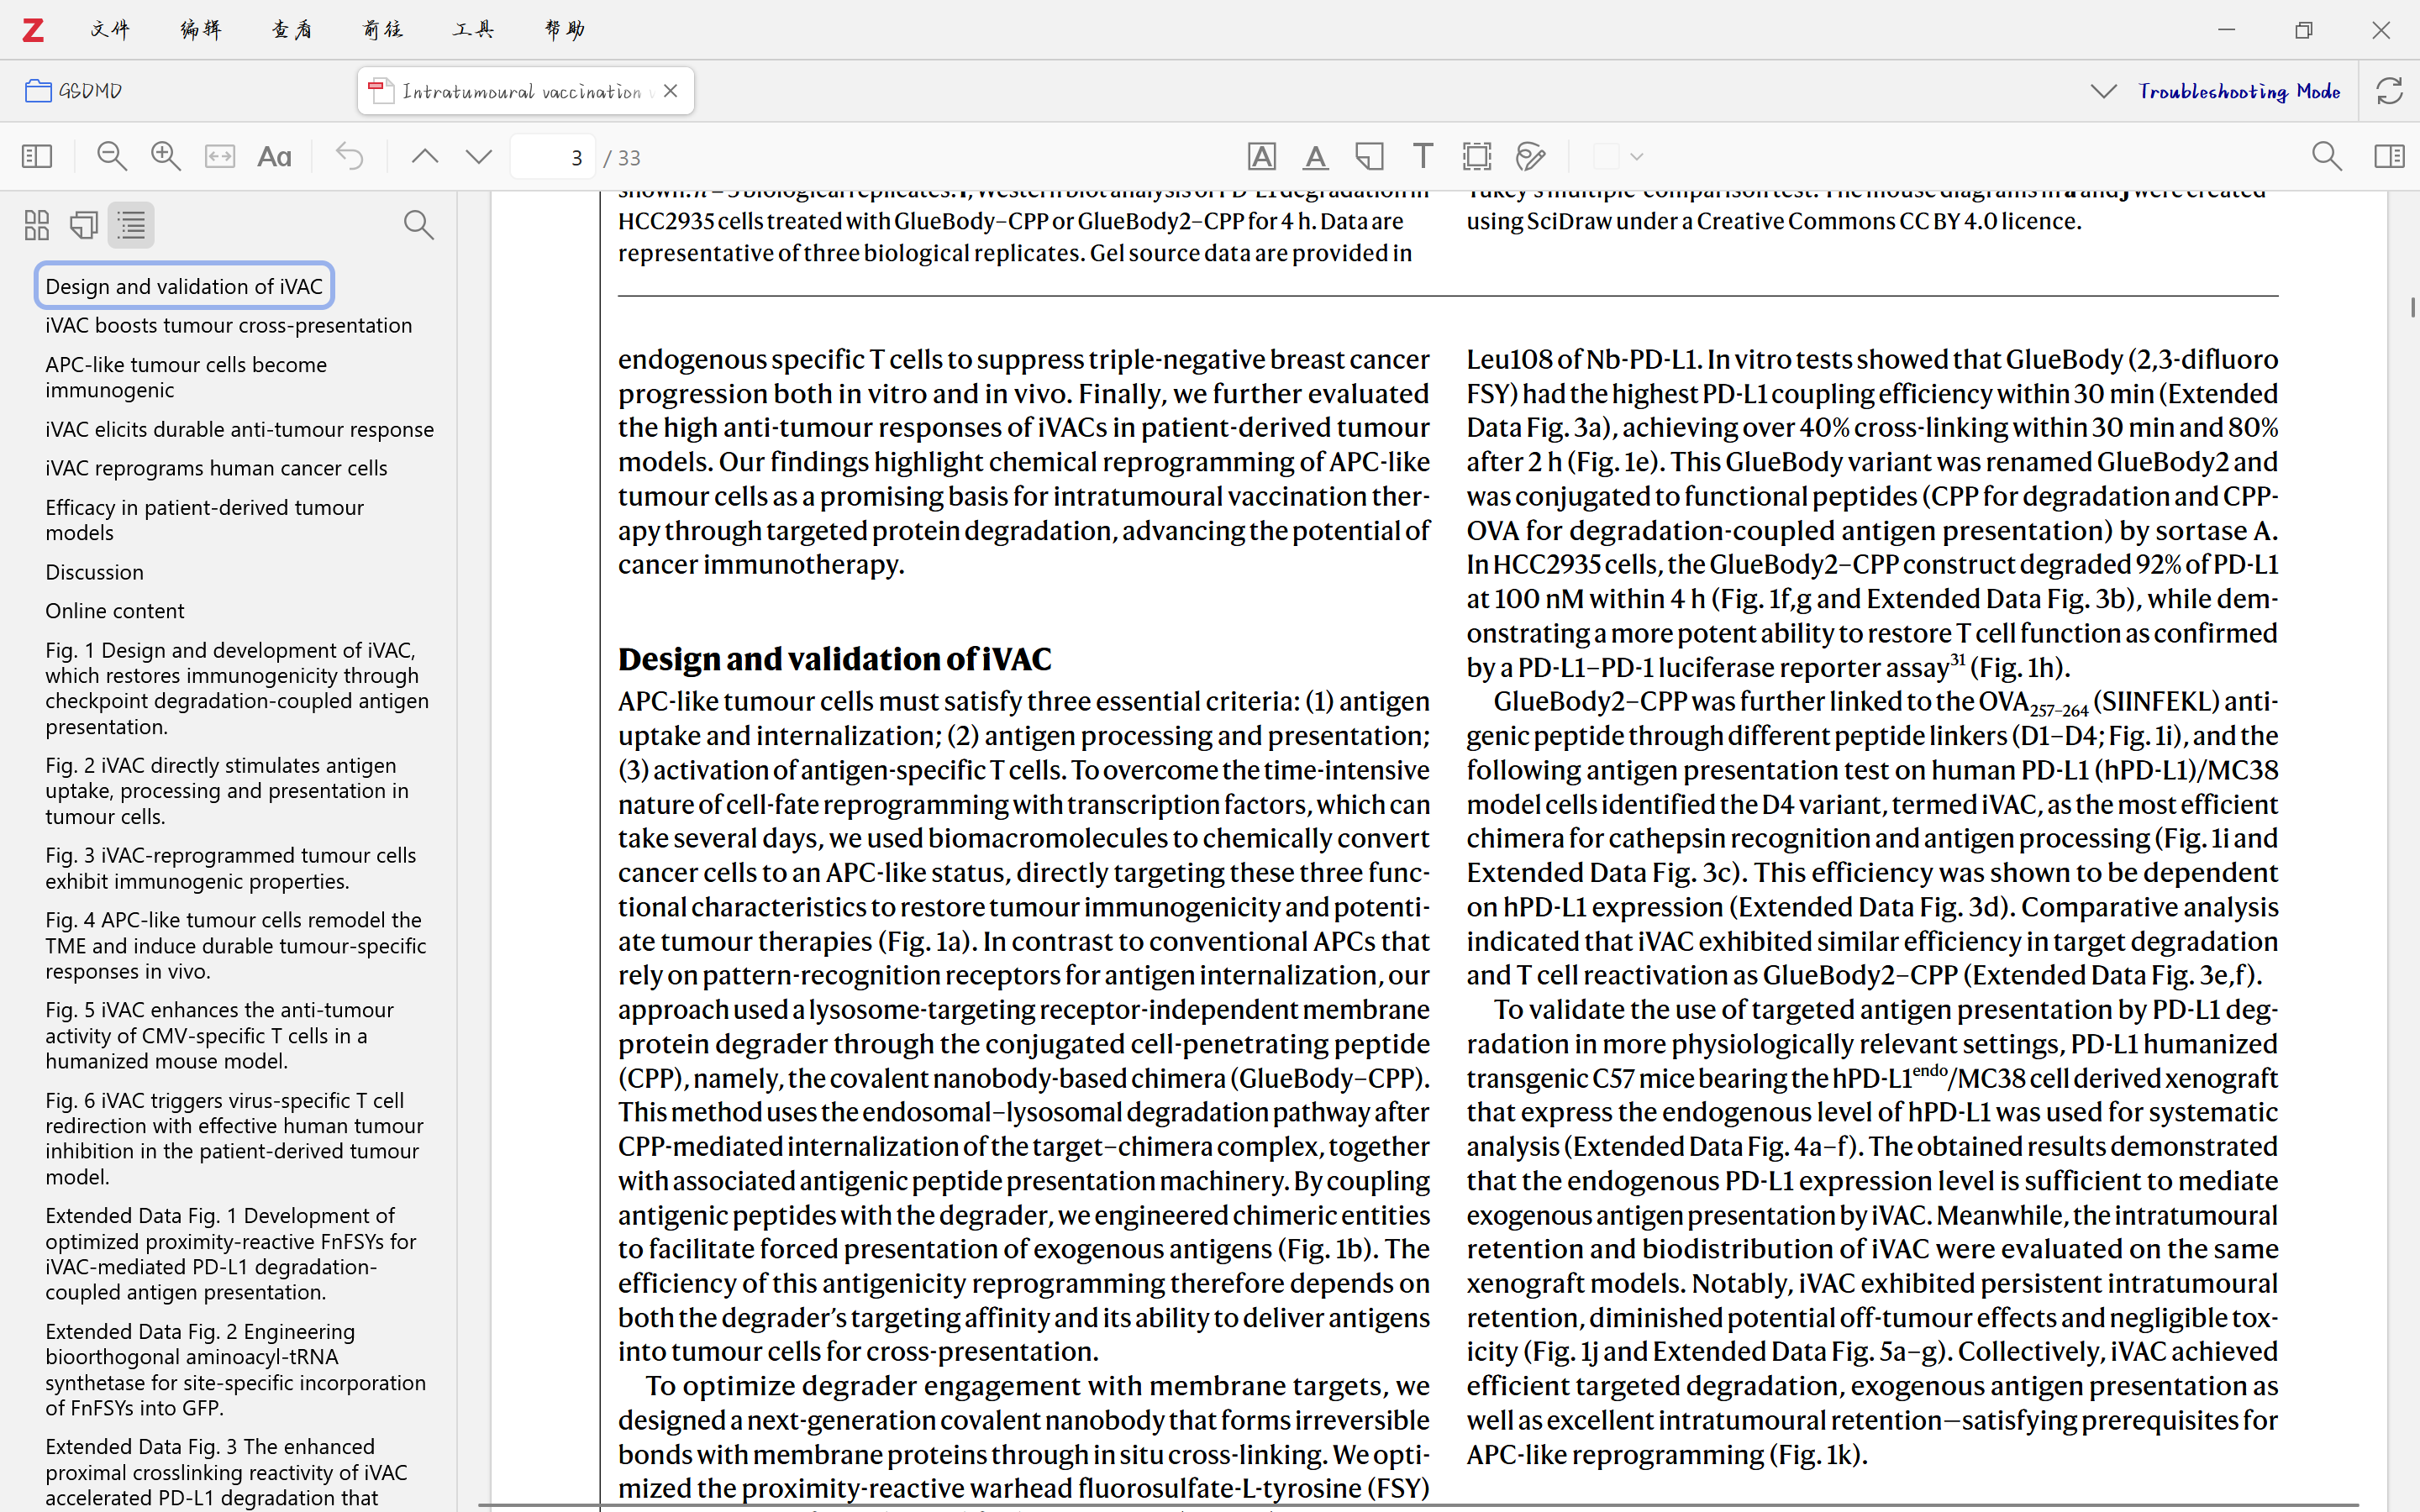Image resolution: width=2420 pixels, height=1512 pixels.
Task: Click Troubleshooting Mode link
Action: pyautogui.click(x=2239, y=91)
